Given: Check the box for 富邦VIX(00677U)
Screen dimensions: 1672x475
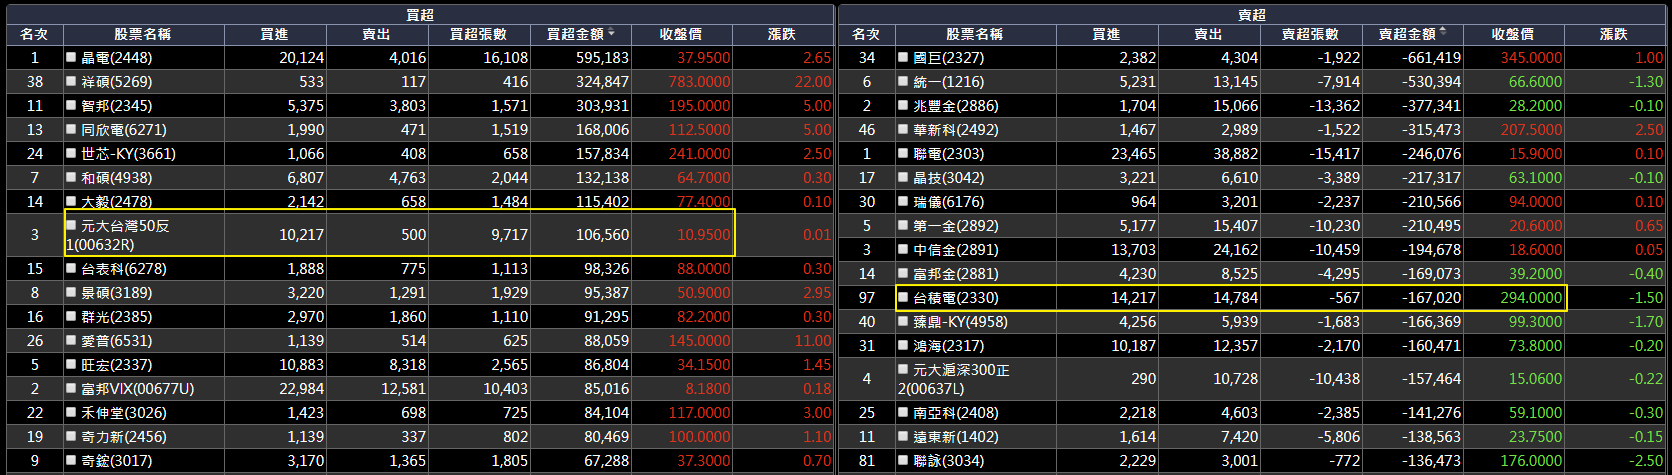Looking at the screenshot, I should 71,389.
